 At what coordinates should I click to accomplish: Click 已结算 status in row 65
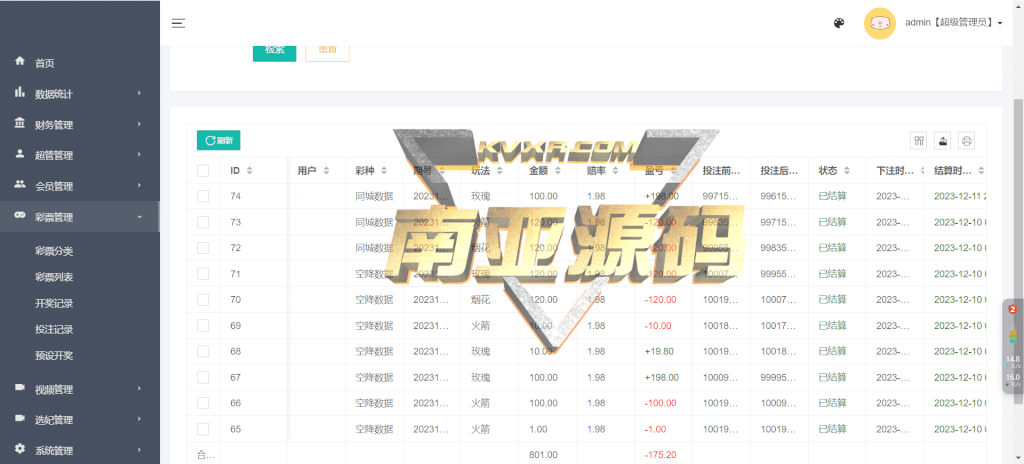click(832, 429)
